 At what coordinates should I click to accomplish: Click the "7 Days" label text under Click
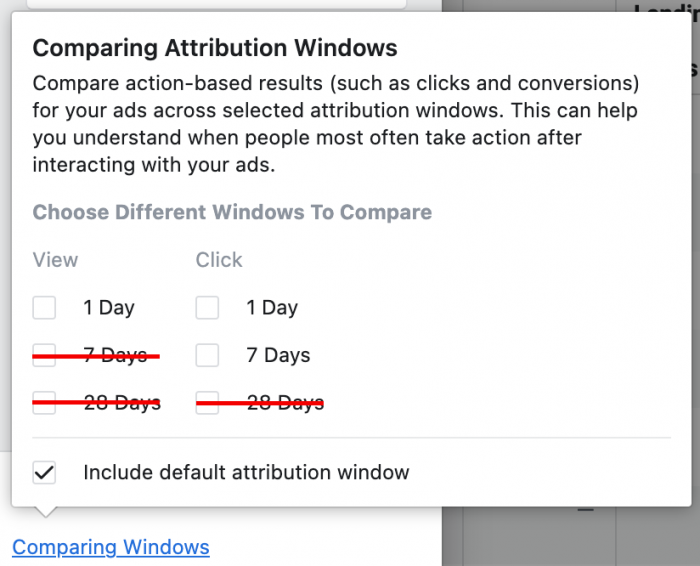(x=278, y=355)
